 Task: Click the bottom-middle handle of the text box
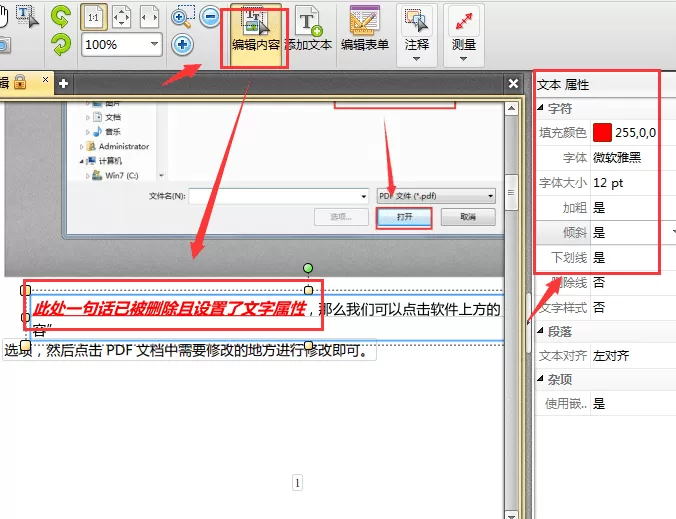point(309,345)
